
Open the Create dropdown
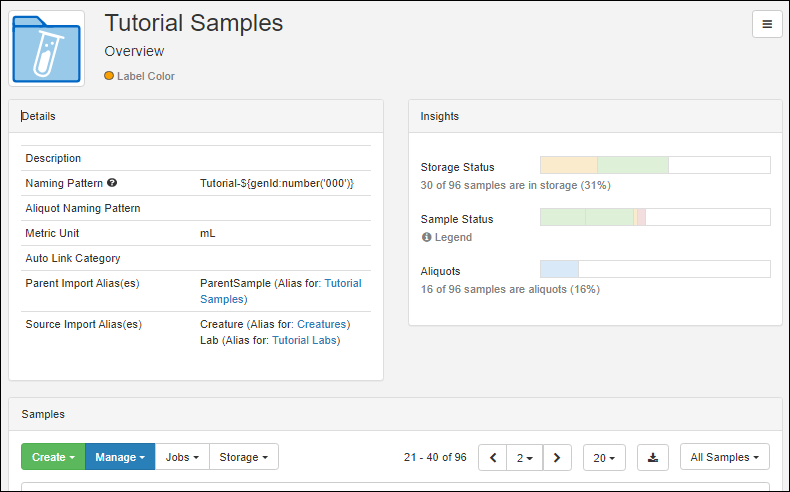[53, 457]
